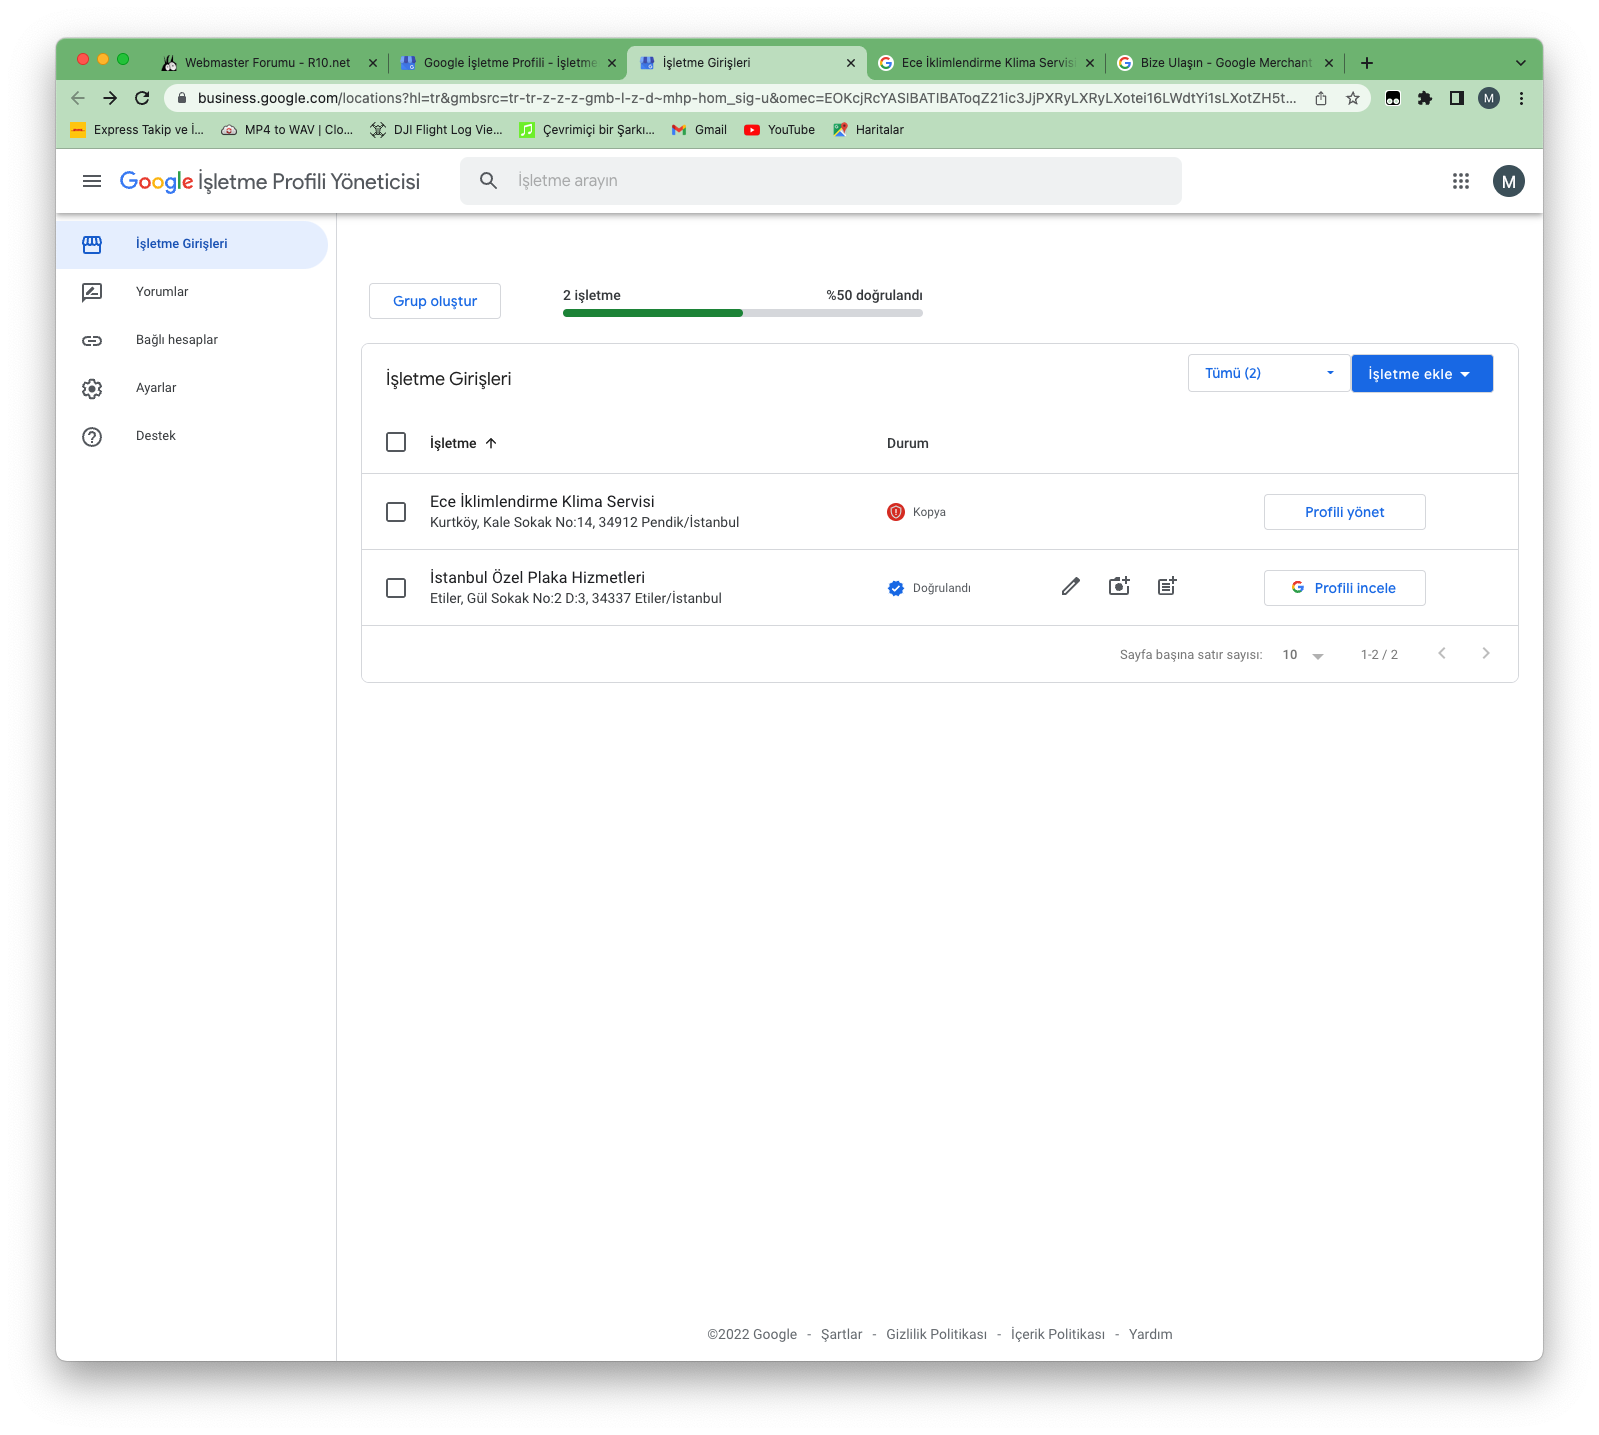Add a photo to İstanbul Özel Plaka Hizmetleri
The height and width of the screenshot is (1435, 1599).
pyautogui.click(x=1119, y=587)
